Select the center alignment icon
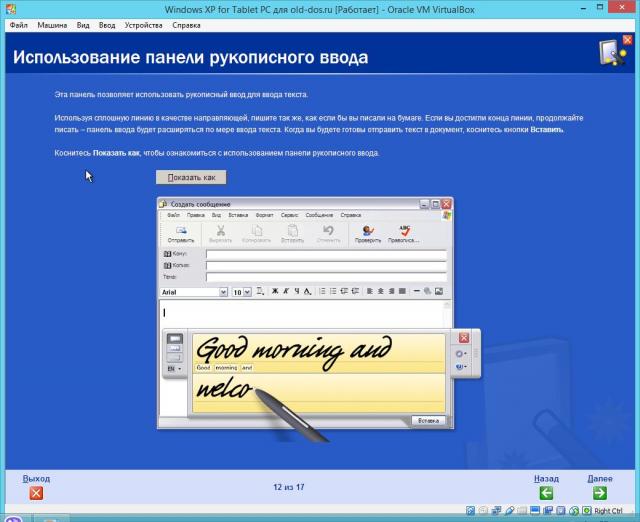Screen dimensions: 640x522 [x=380, y=291]
